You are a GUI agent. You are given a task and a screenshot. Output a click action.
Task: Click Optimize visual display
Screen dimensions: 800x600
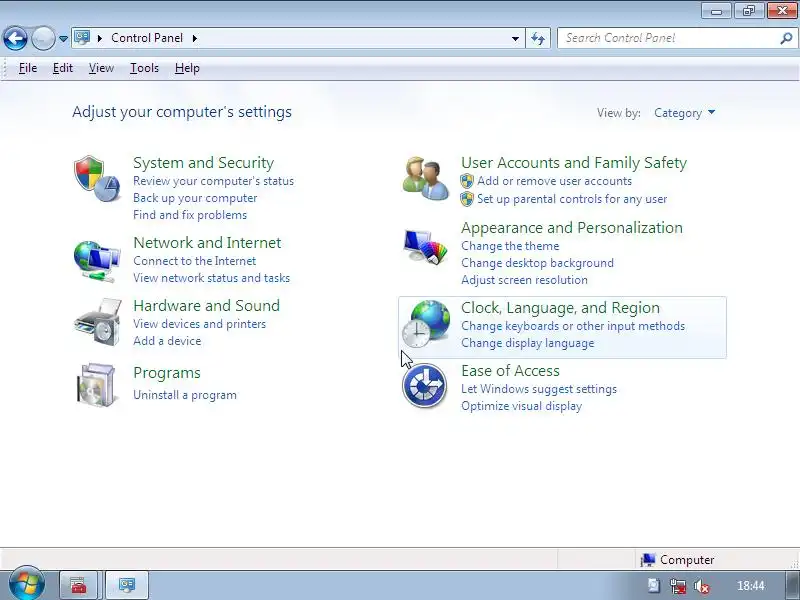(x=521, y=406)
